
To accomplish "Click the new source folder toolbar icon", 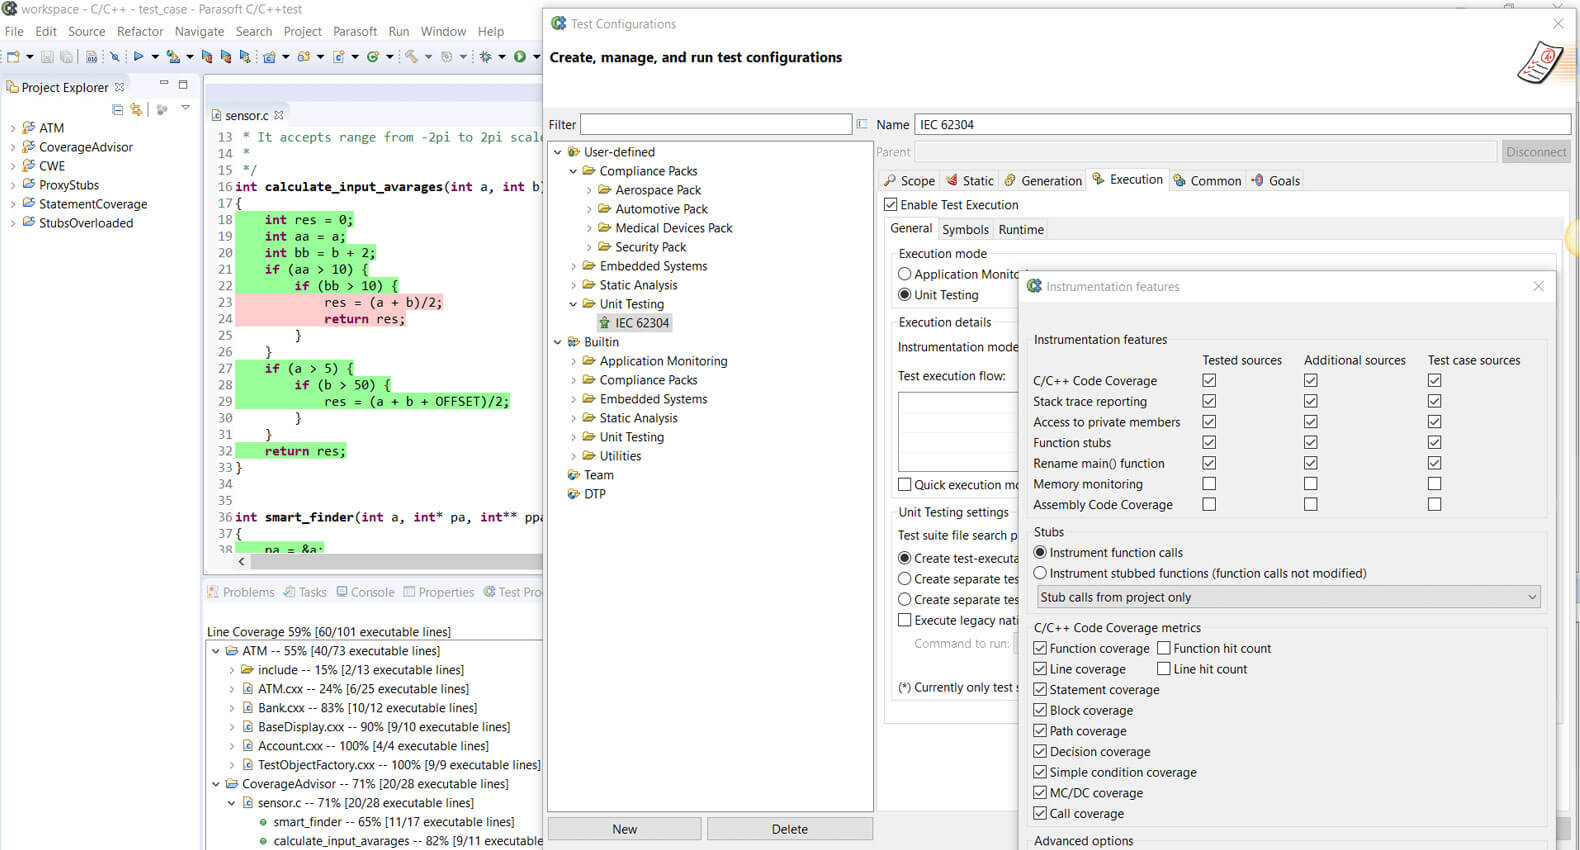I will pyautogui.click(x=304, y=57).
